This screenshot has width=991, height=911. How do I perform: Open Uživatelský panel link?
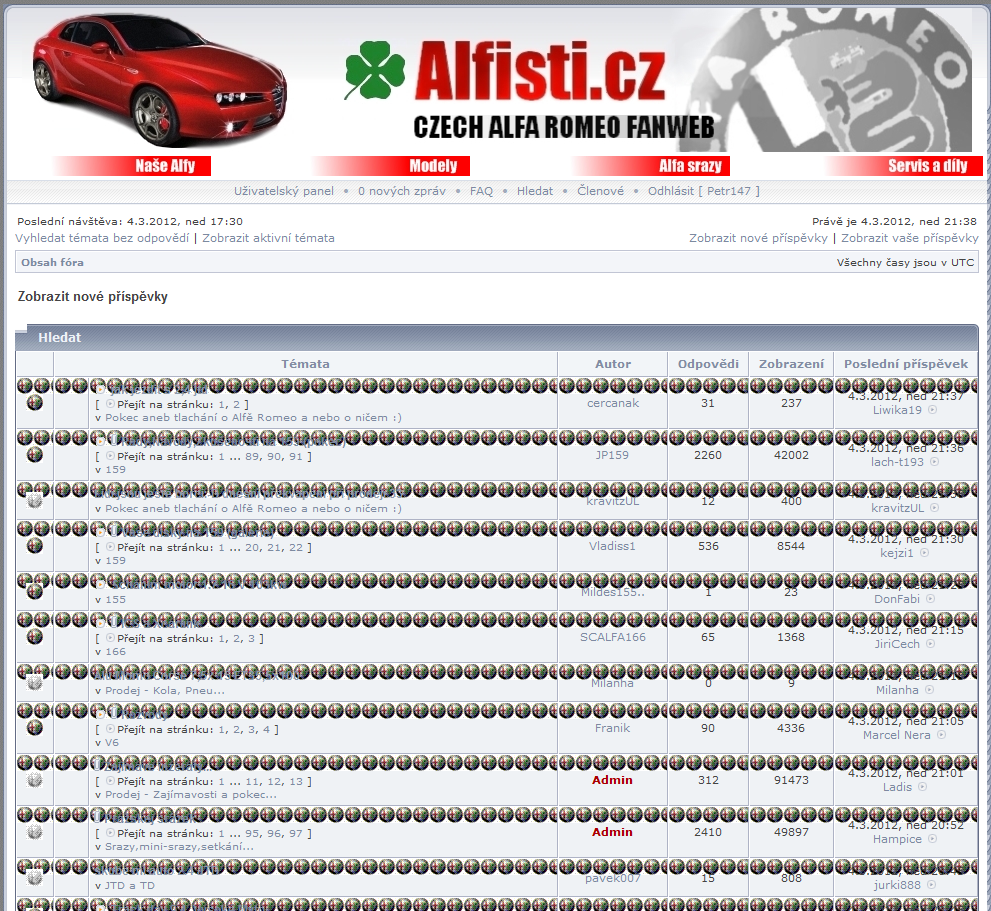[284, 191]
